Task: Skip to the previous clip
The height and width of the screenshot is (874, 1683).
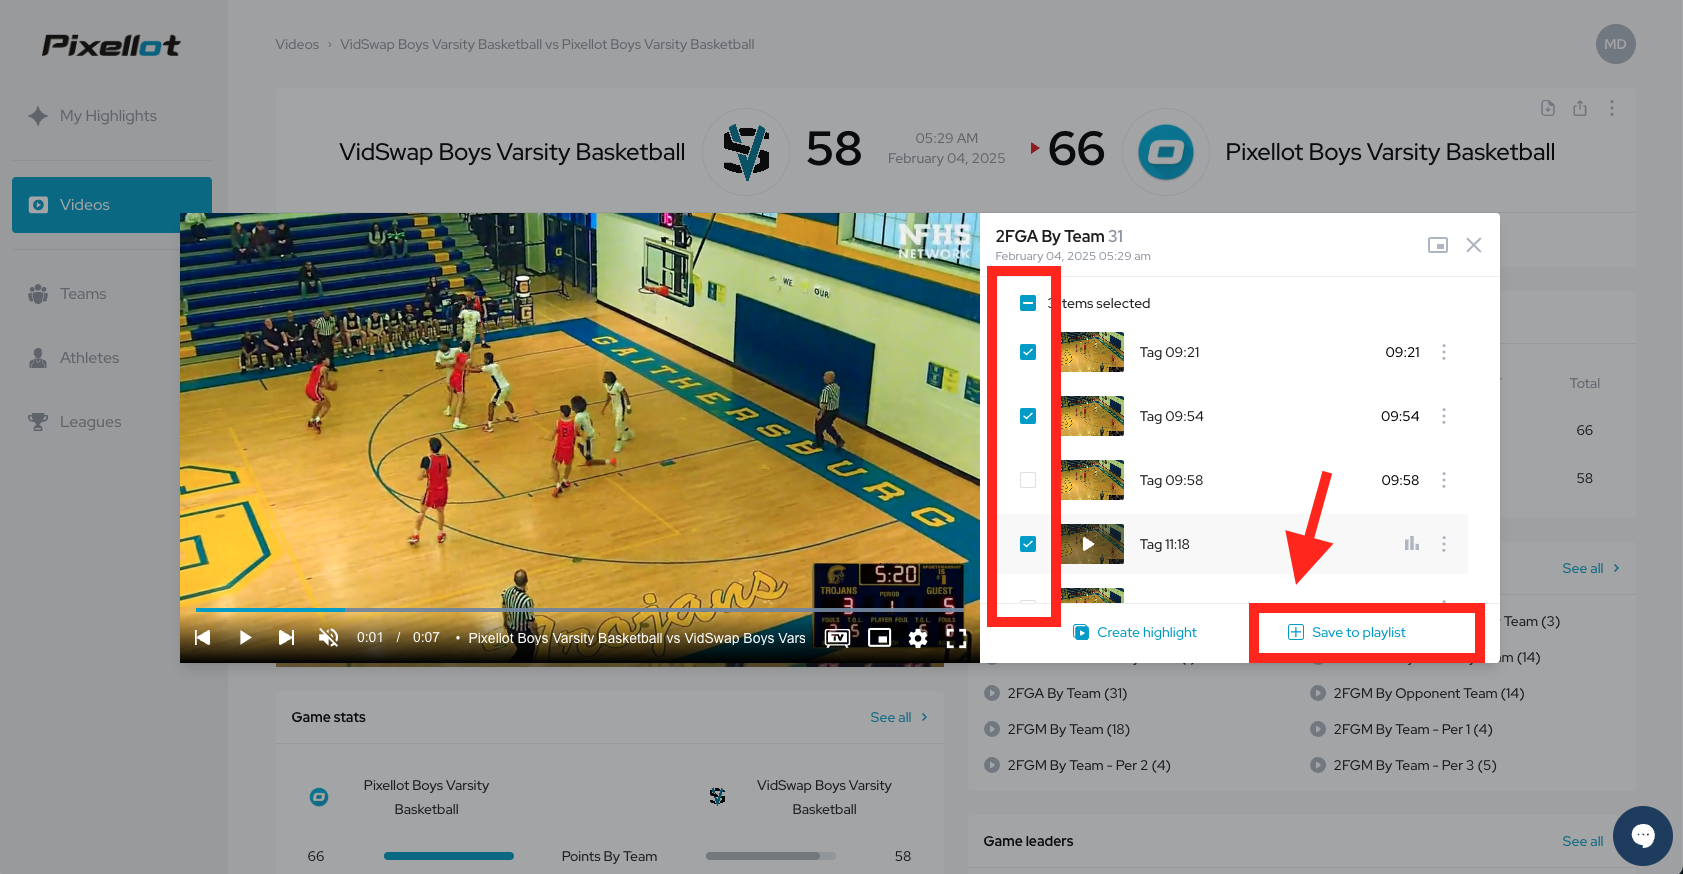Action: point(202,638)
